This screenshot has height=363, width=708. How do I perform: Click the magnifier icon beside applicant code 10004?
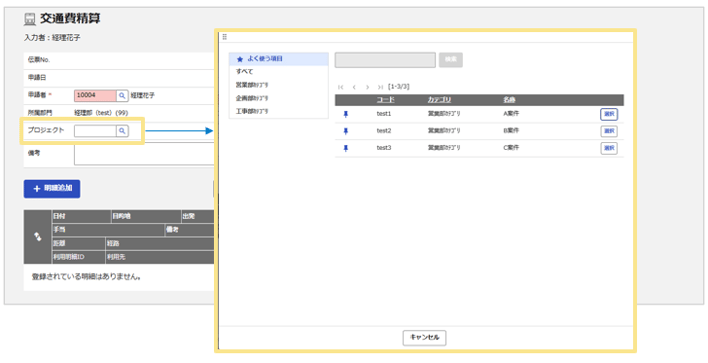coord(122,96)
